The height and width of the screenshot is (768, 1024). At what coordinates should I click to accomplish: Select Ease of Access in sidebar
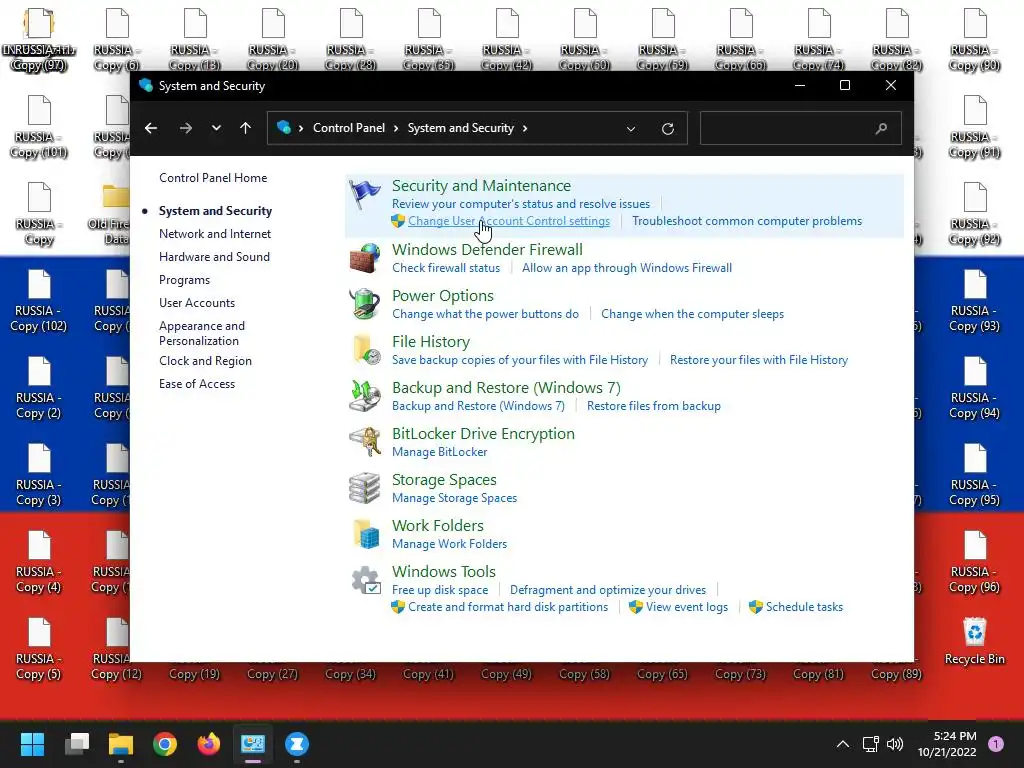point(197,383)
